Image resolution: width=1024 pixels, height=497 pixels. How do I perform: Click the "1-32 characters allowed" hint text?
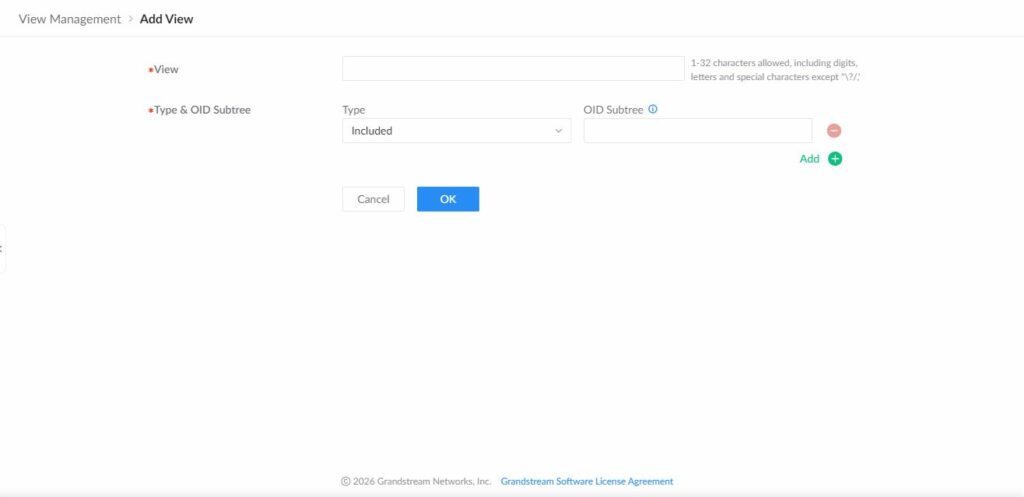(x=775, y=70)
